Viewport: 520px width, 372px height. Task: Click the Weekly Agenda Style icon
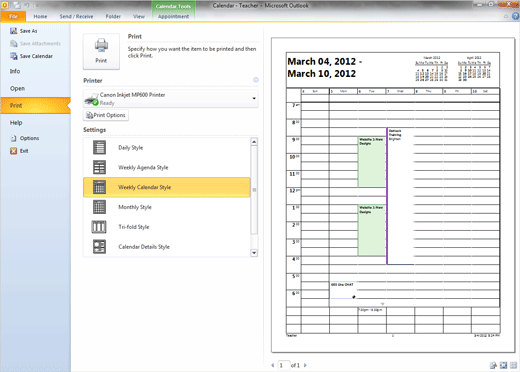(x=99, y=167)
